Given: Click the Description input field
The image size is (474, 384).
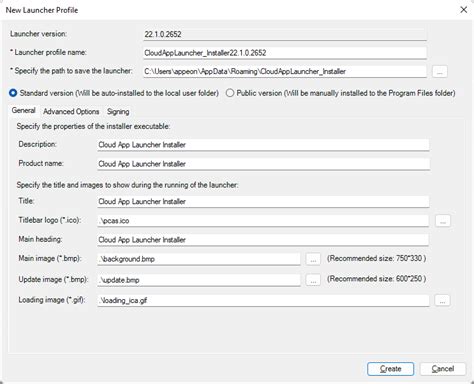Looking at the screenshot, I should 263,145.
